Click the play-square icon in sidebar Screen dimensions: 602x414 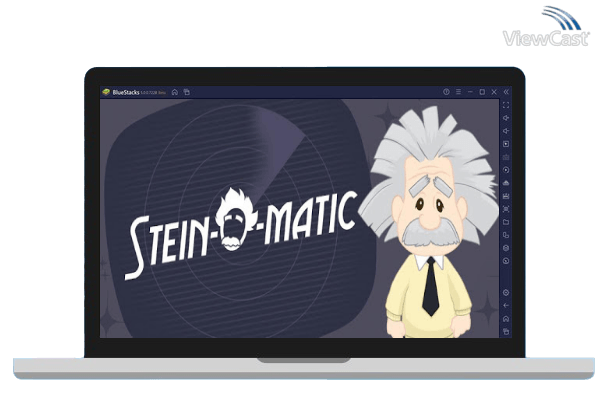coord(506,144)
